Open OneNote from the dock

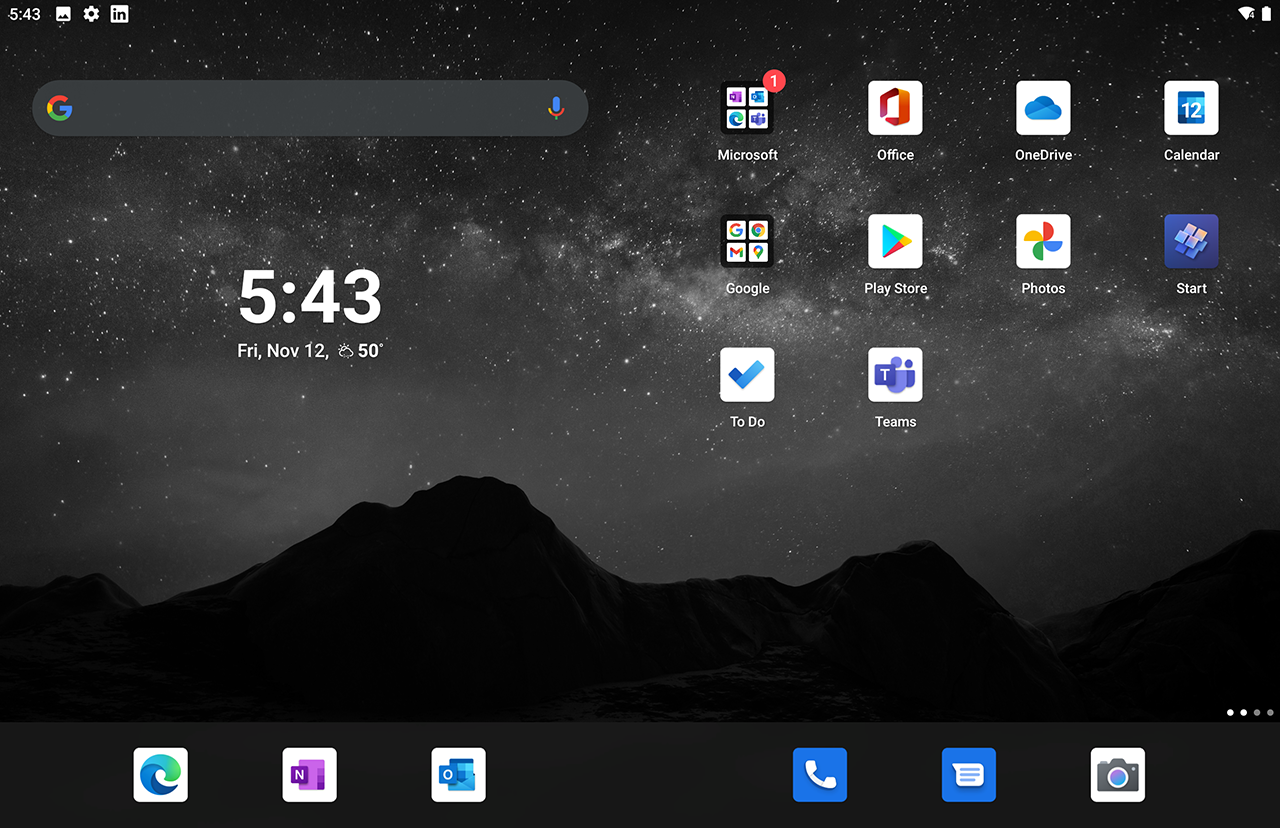[310, 775]
